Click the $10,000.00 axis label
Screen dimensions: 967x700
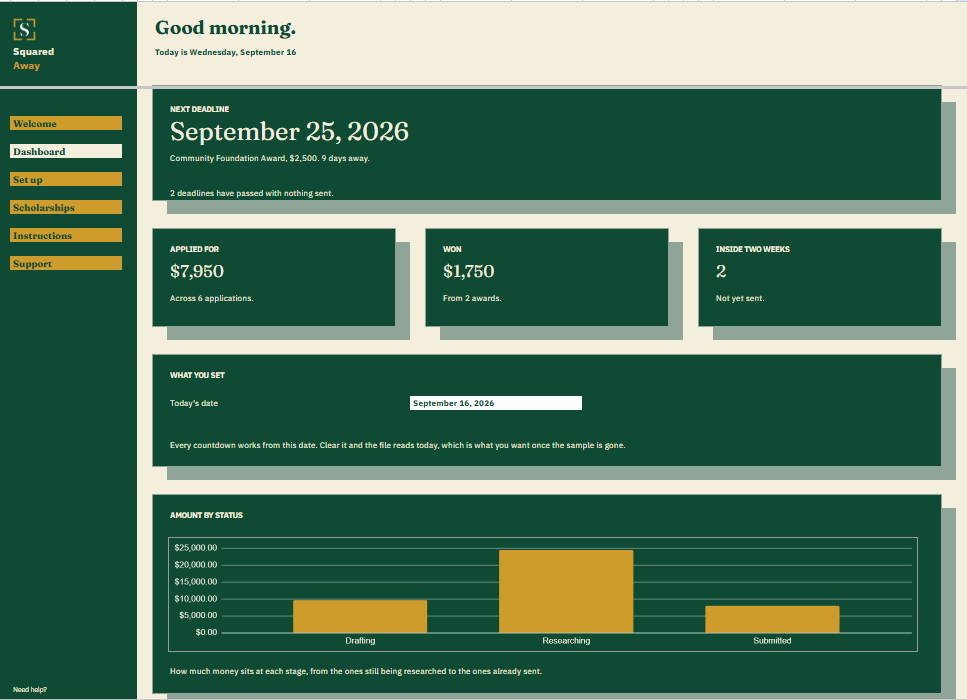pos(195,598)
